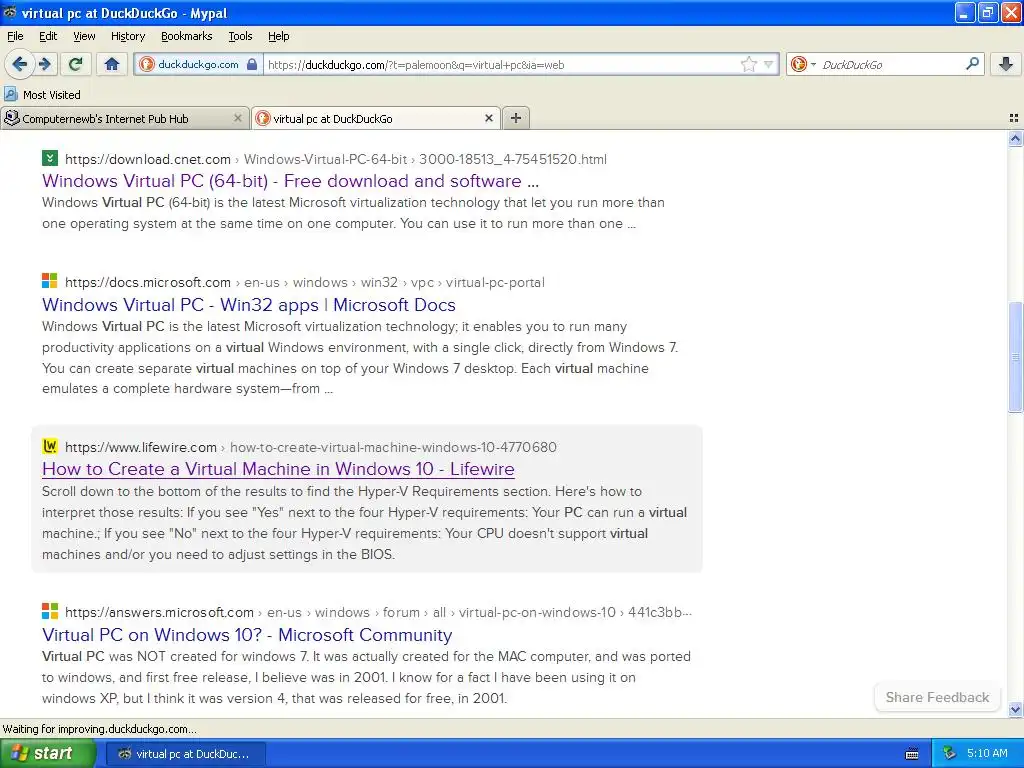Open a new tab with plus button
The image size is (1024, 768).
point(516,118)
